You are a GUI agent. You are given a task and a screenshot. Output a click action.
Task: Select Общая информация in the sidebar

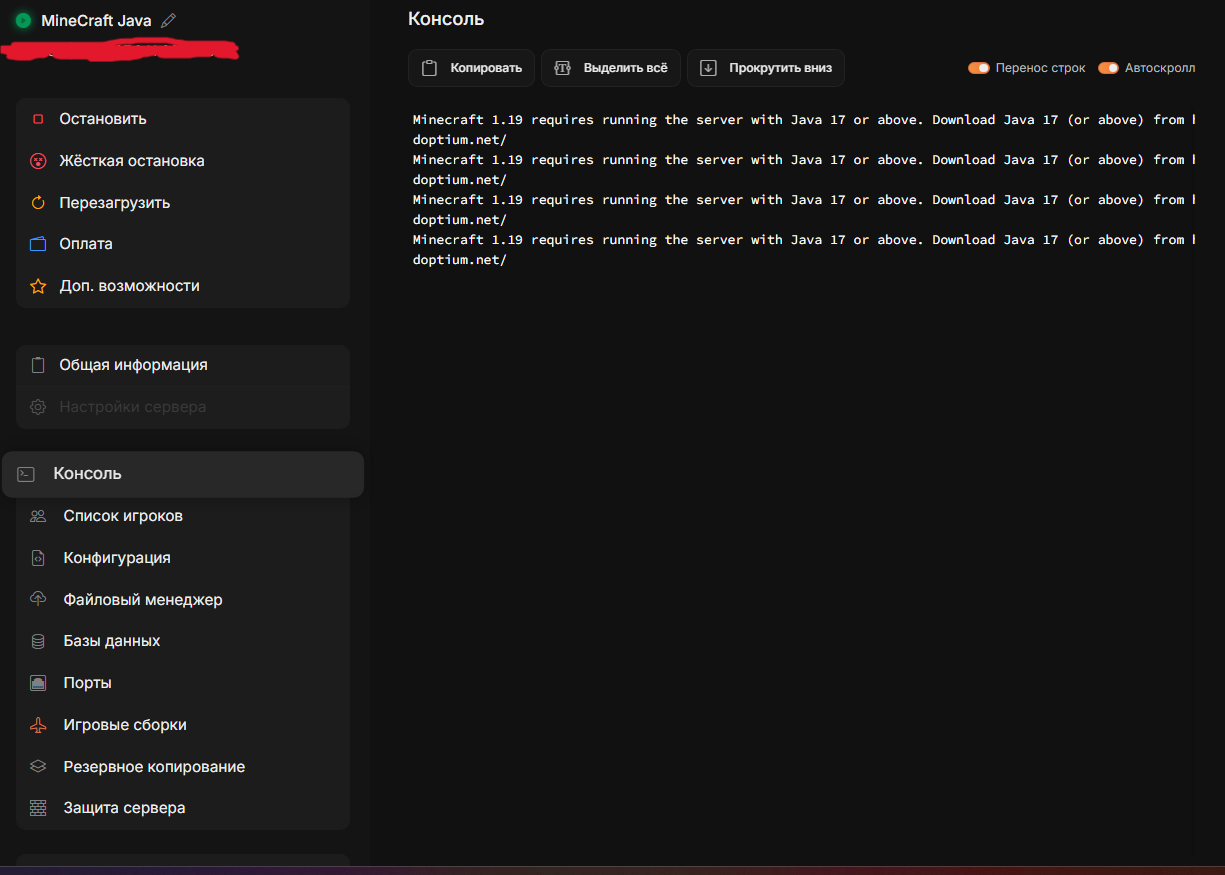pyautogui.click(x=132, y=365)
